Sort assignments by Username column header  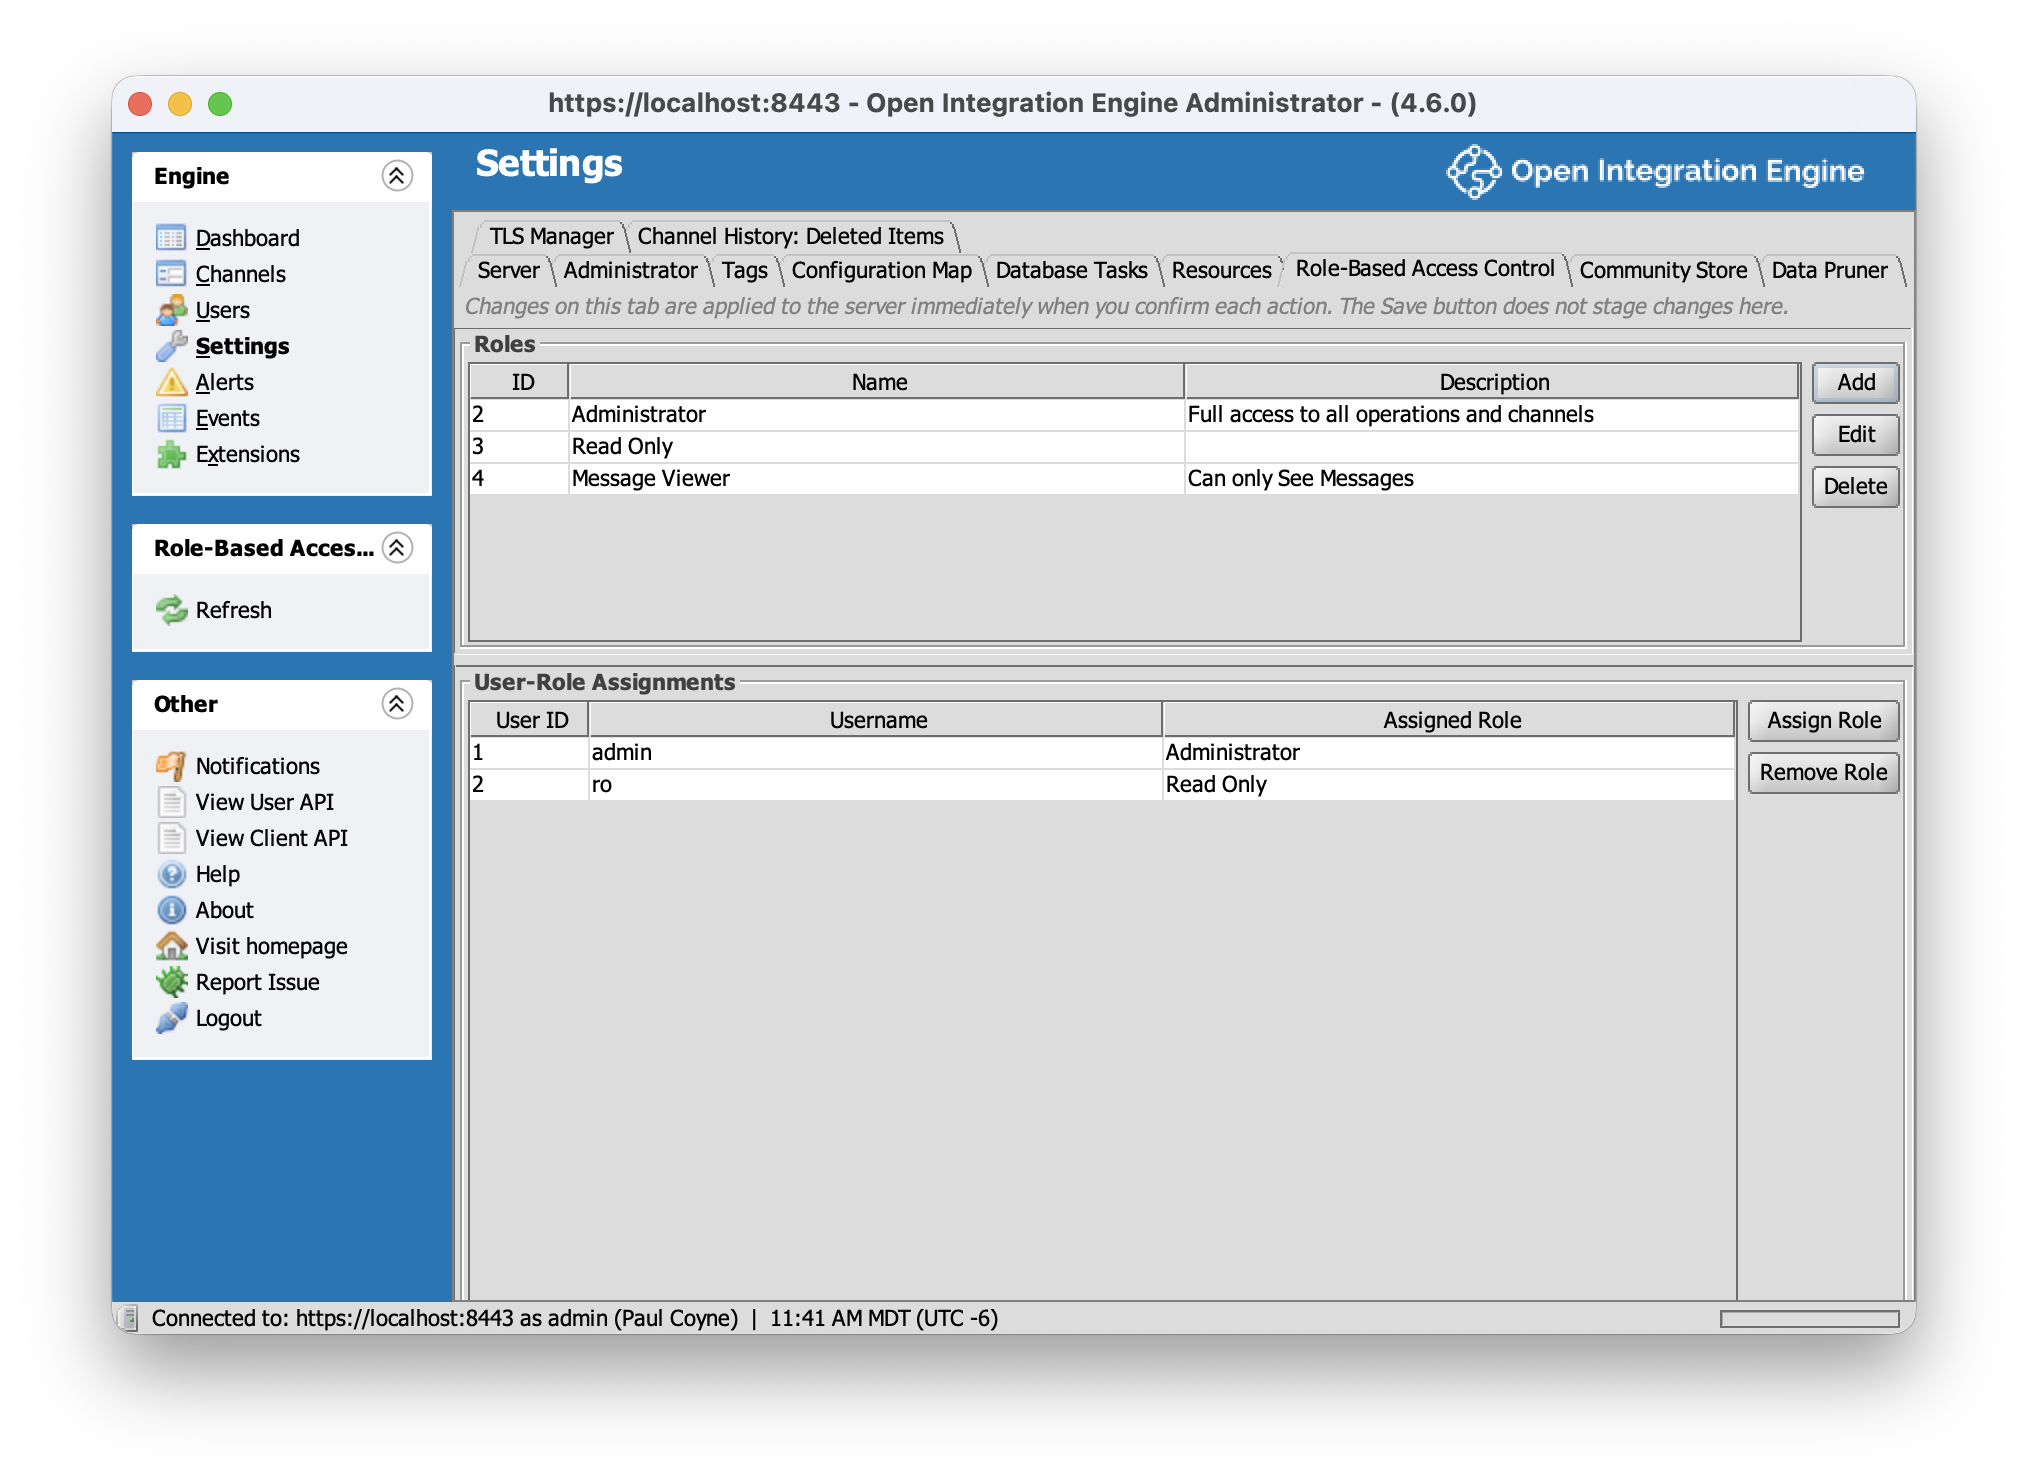876,720
